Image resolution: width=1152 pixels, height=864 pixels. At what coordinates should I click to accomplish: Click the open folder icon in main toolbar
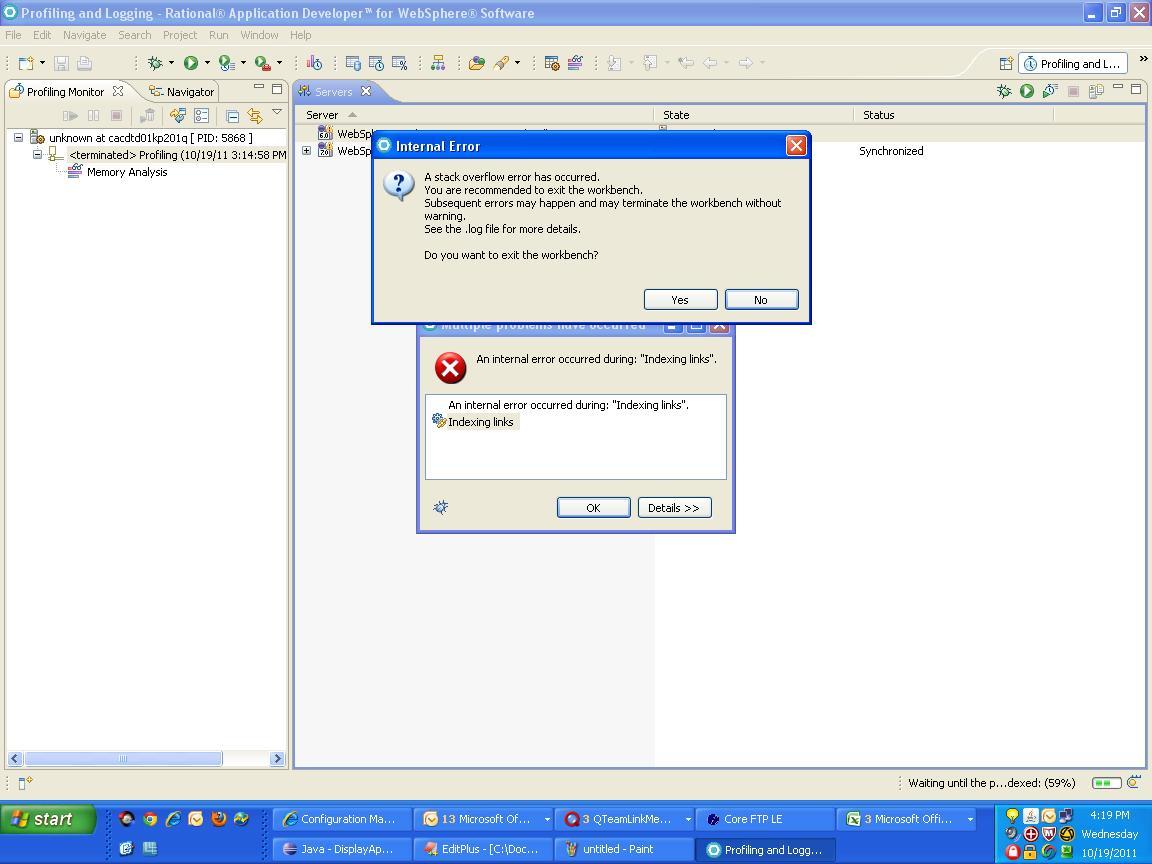477,63
